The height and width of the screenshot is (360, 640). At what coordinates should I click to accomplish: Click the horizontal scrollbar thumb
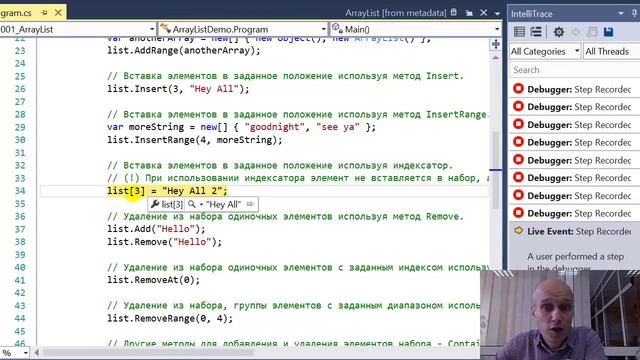(148, 352)
